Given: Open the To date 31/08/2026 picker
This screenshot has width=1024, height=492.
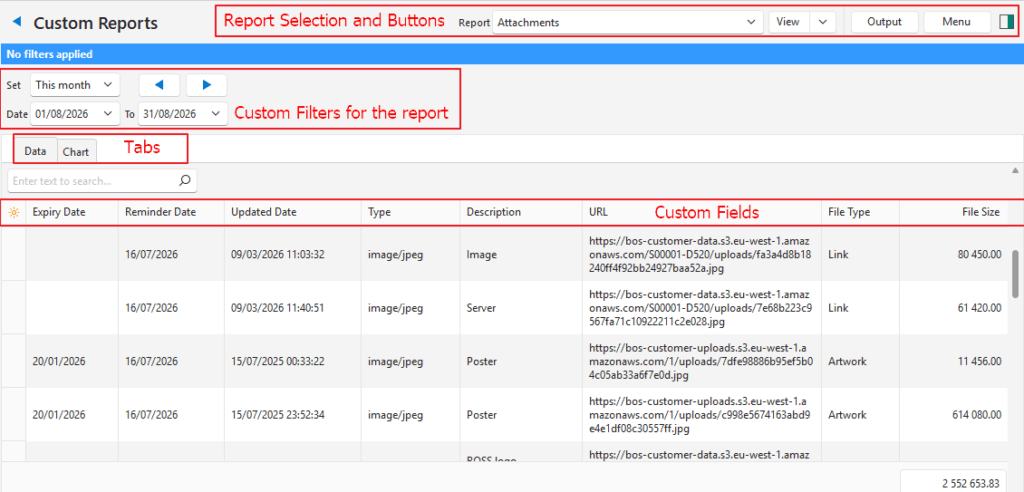Looking at the screenshot, I should click(183, 114).
